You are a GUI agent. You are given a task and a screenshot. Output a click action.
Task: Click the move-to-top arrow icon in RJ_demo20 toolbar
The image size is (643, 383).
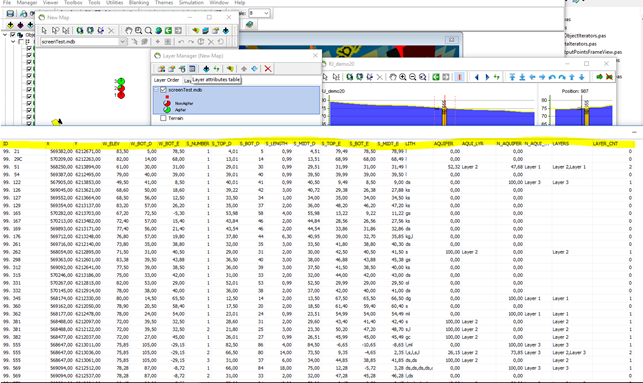tap(512, 77)
